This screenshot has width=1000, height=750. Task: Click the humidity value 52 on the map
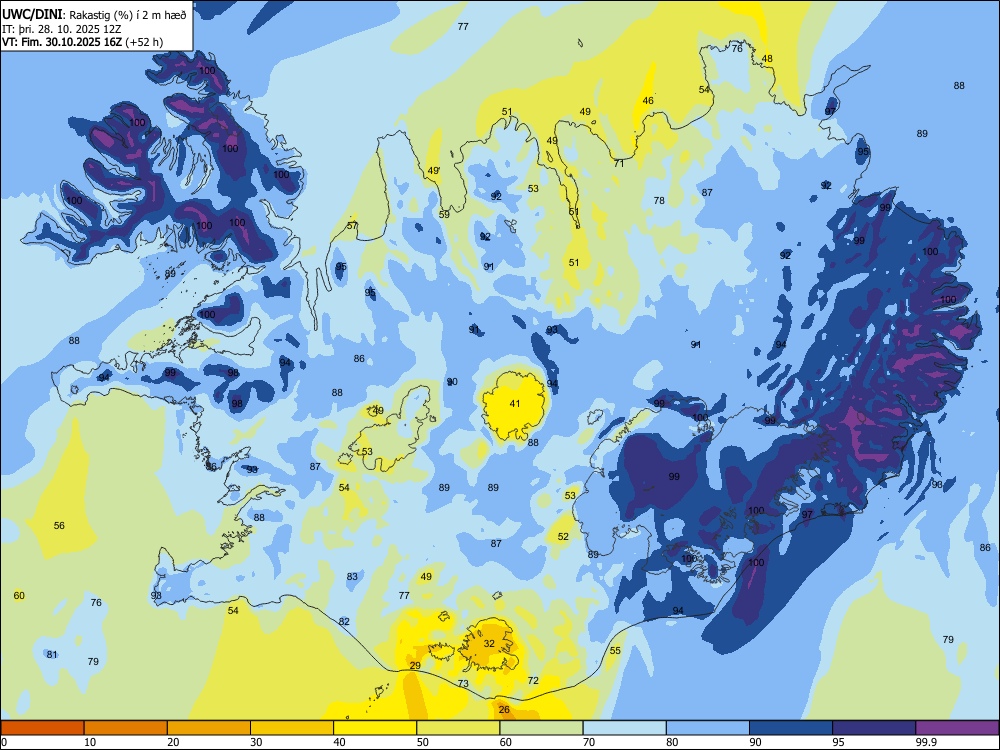563,536
